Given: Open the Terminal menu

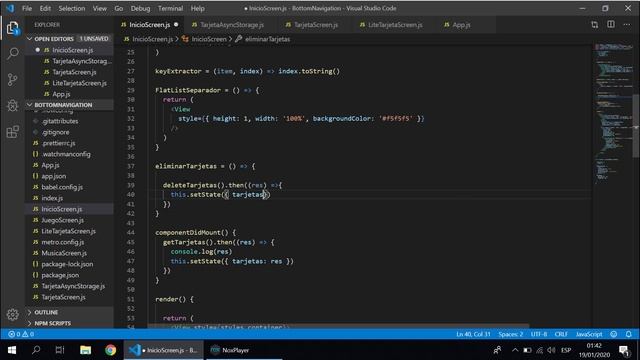Looking at the screenshot, I should [170, 8].
